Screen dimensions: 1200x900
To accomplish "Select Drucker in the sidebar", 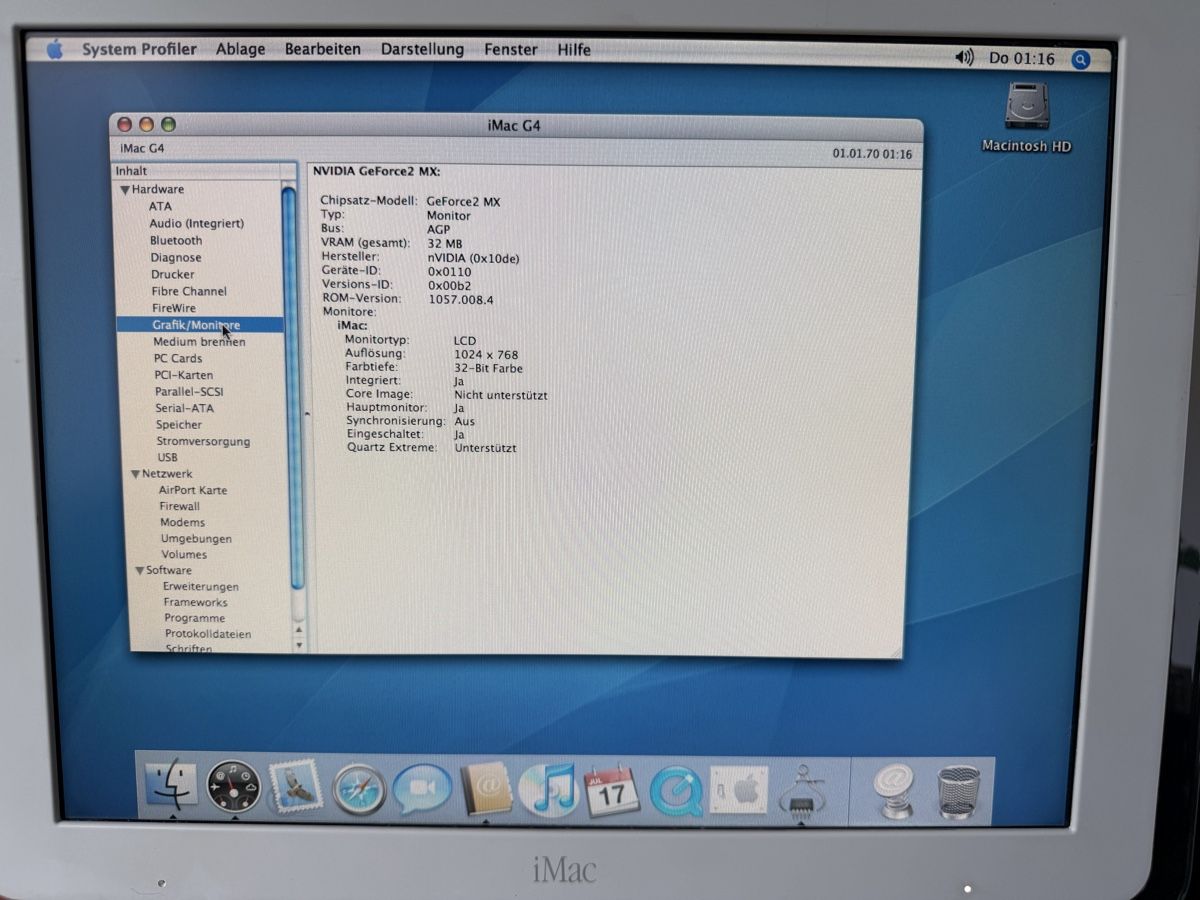I will coord(173,274).
